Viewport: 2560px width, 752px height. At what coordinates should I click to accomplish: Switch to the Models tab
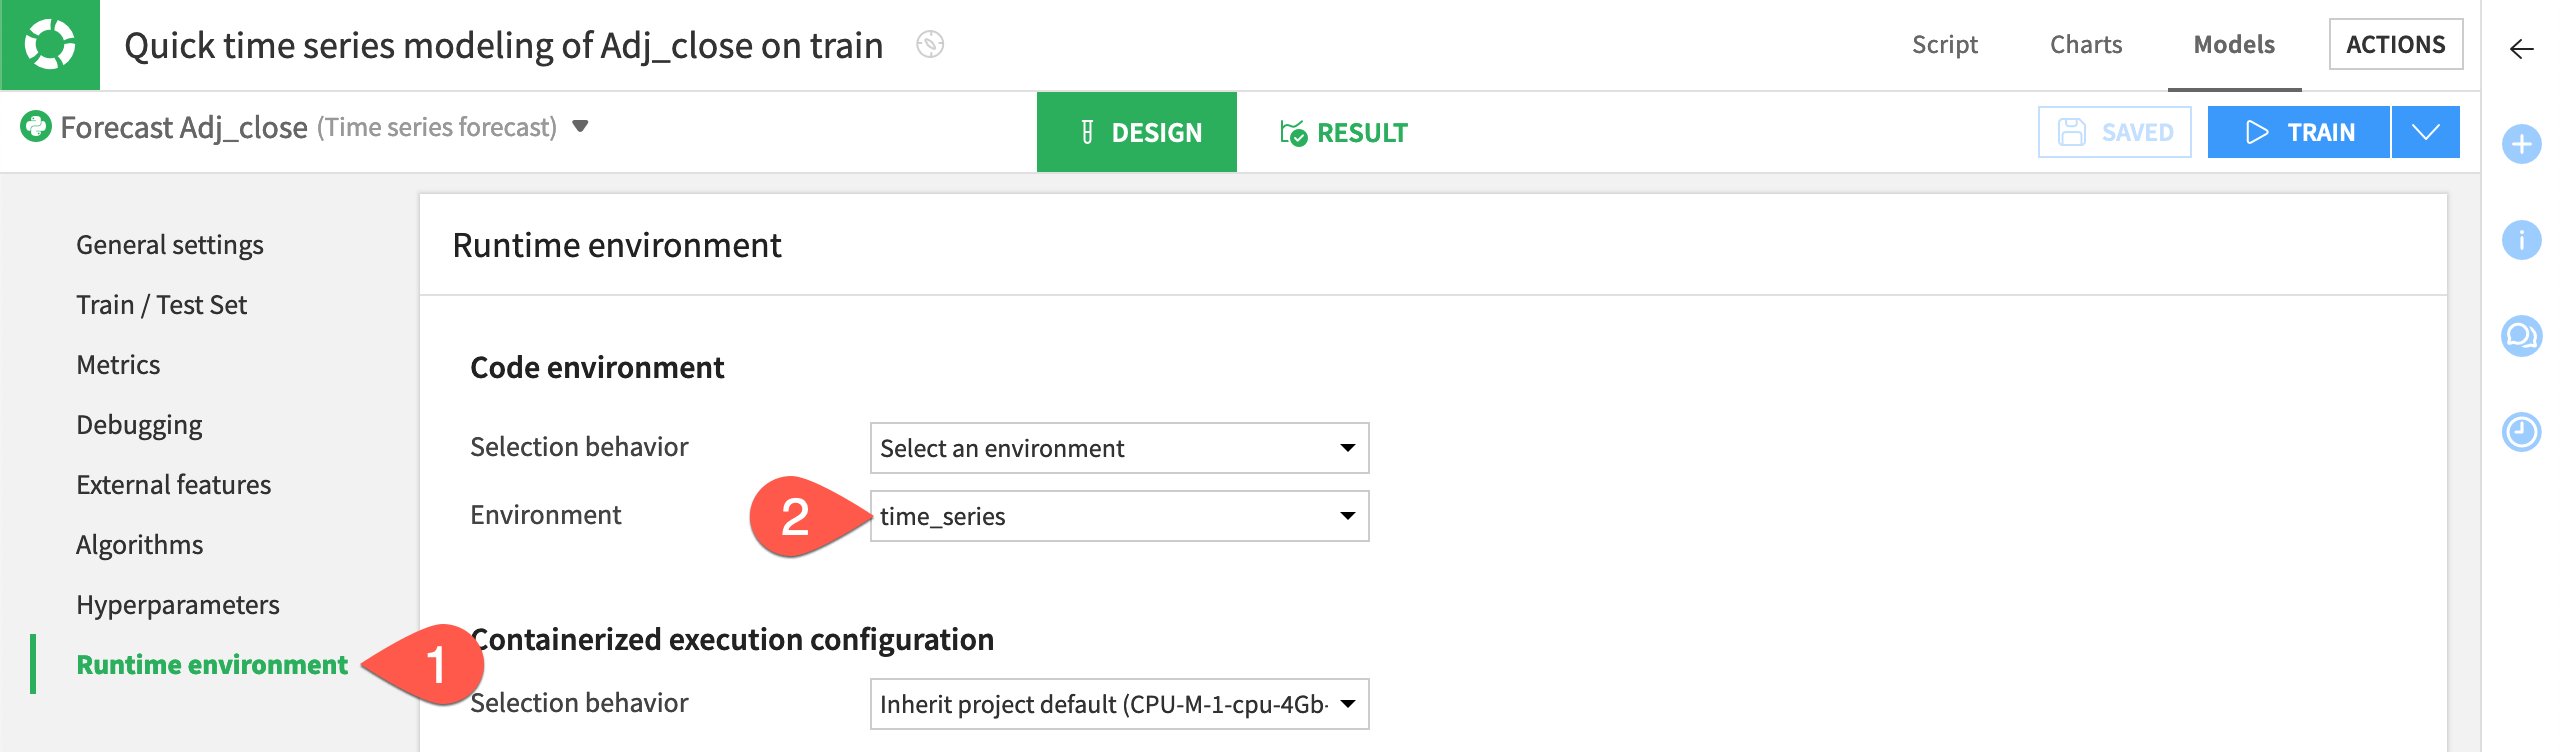[x=2234, y=45]
